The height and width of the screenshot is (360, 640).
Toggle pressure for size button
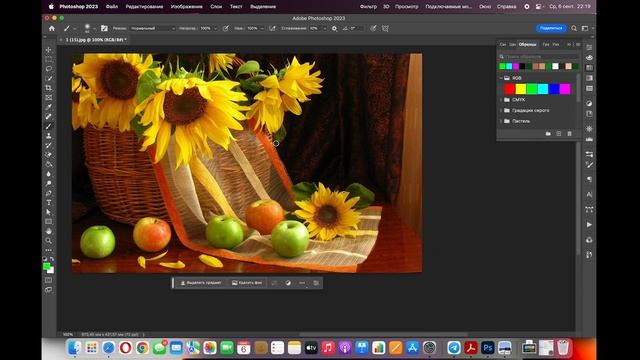[373, 29]
